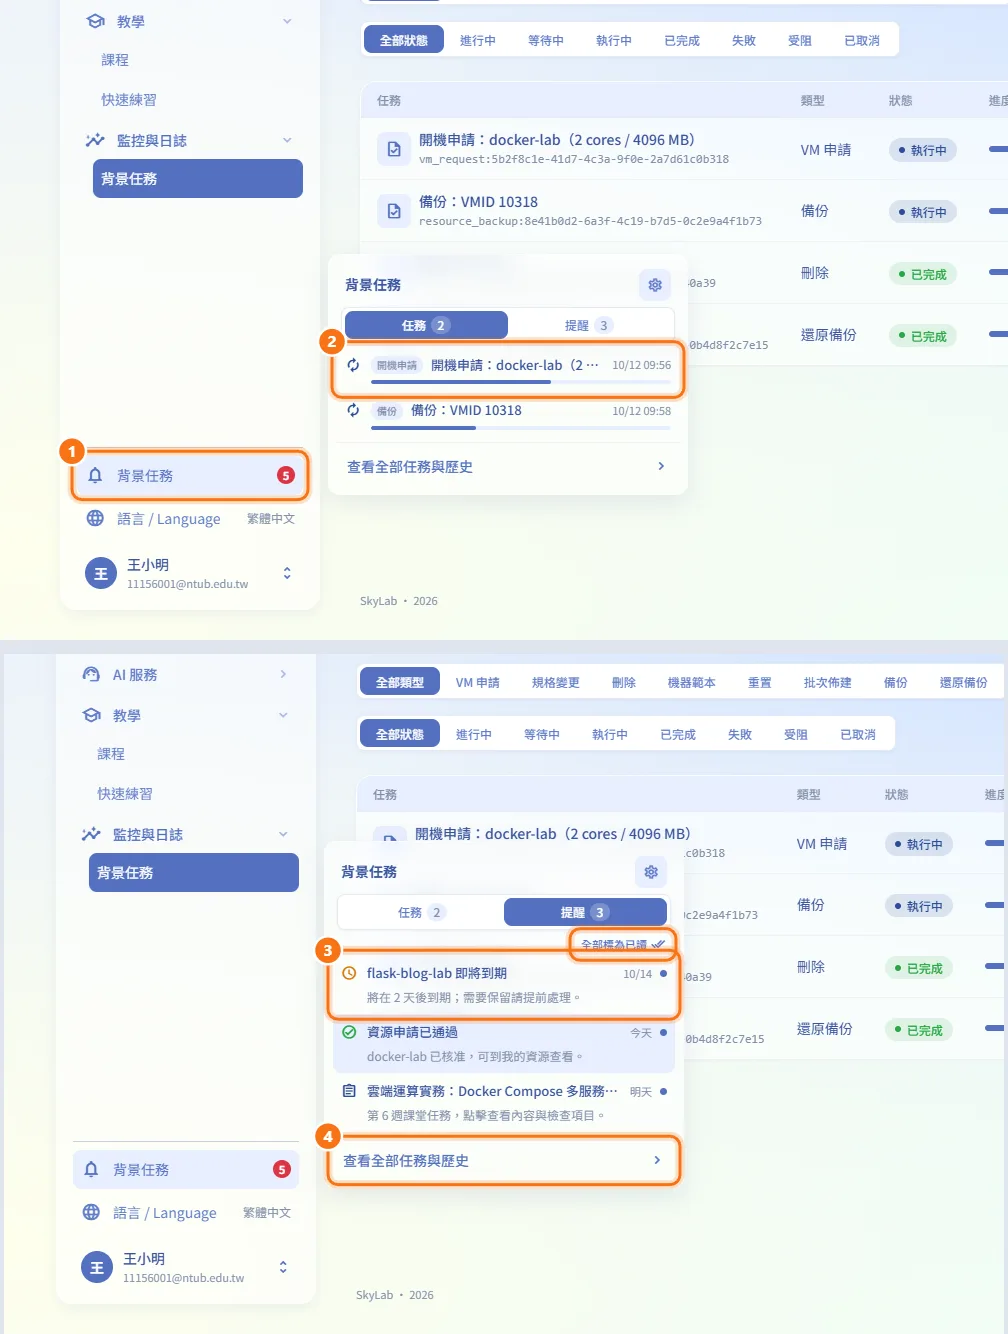Switch to 提醒 tab in upper popup
The width and height of the screenshot is (1008, 1334).
[588, 325]
